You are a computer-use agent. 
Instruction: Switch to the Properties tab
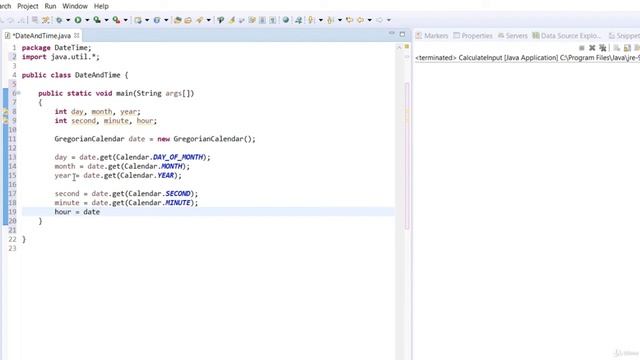[x=473, y=36]
